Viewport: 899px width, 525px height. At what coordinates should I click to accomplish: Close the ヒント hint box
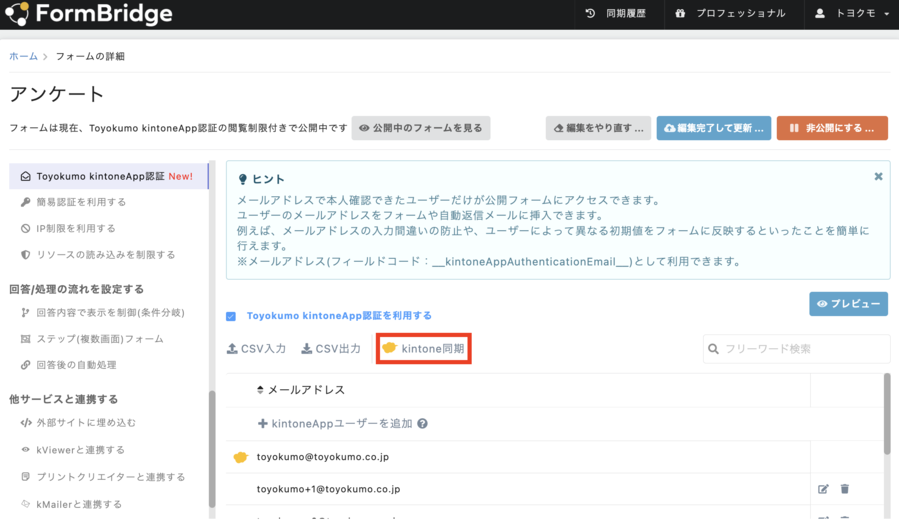tap(878, 177)
